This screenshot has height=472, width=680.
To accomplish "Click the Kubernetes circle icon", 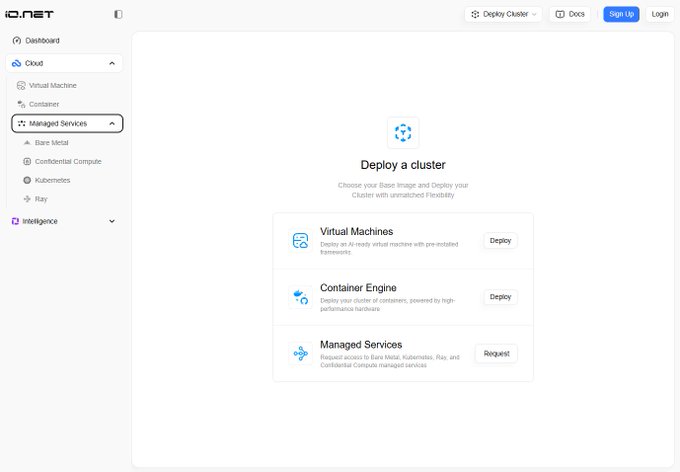I will coord(27,180).
